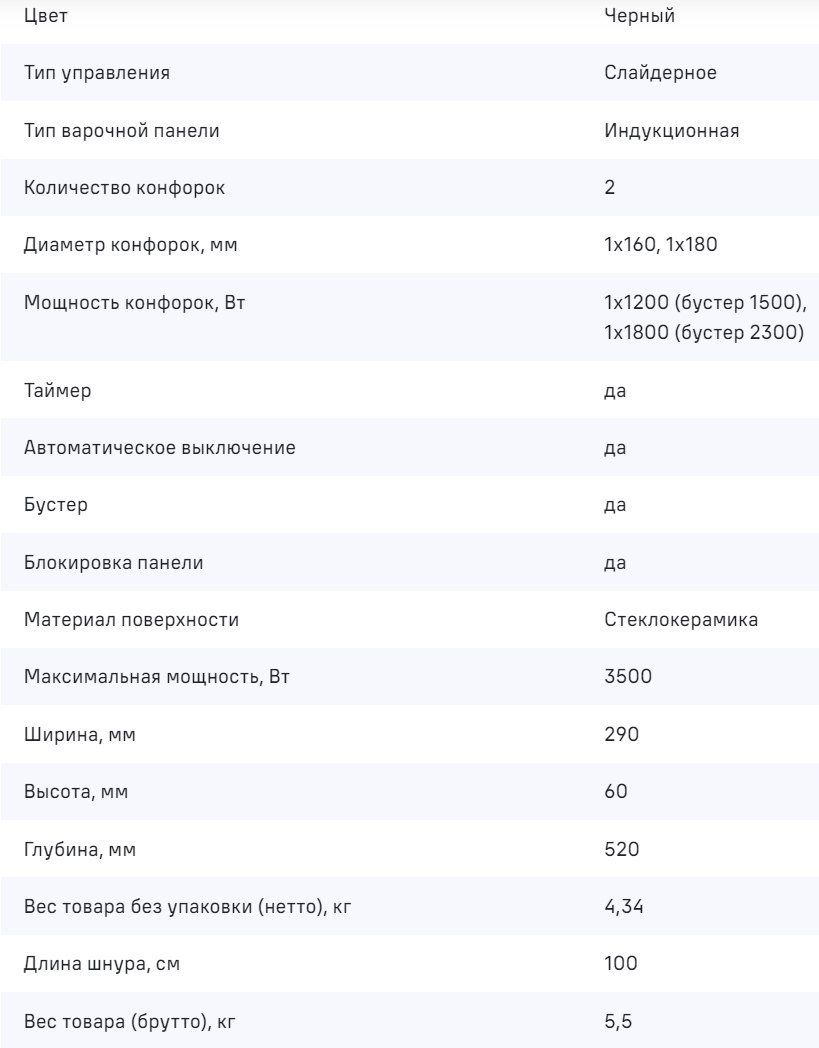The width and height of the screenshot is (819, 1048).
Task: Click the "Автоматическое выключение" label
Action: (x=159, y=448)
